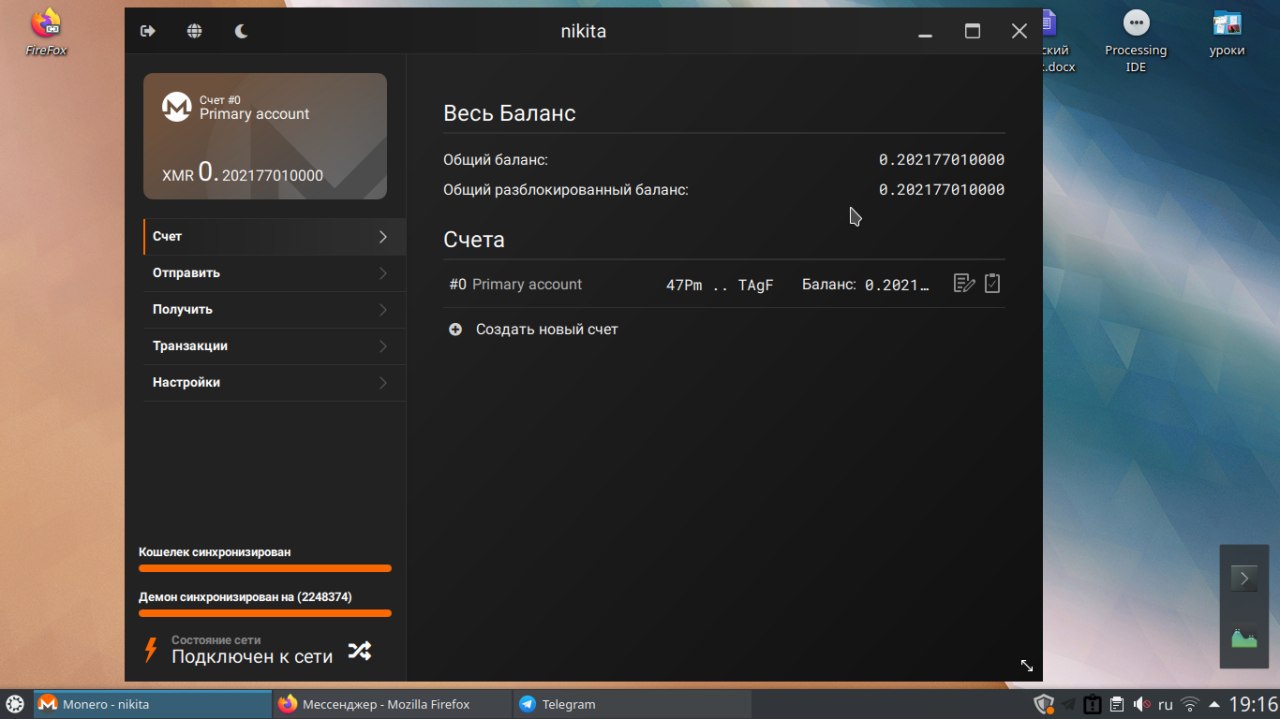The height and width of the screenshot is (719, 1280).
Task: Open the Транзакции menu item
Action: pyautogui.click(x=274, y=346)
